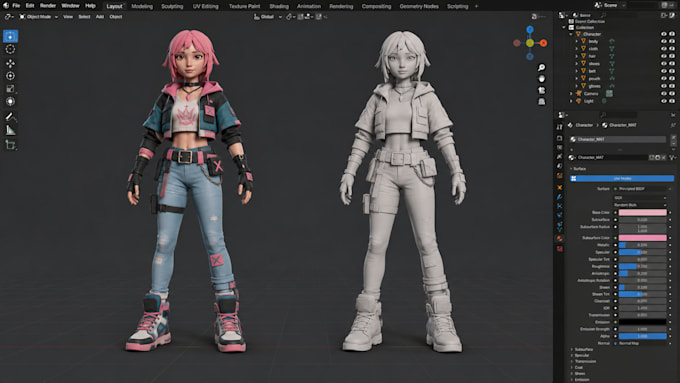Open the Help menu
680x383 pixels.
click(90, 6)
